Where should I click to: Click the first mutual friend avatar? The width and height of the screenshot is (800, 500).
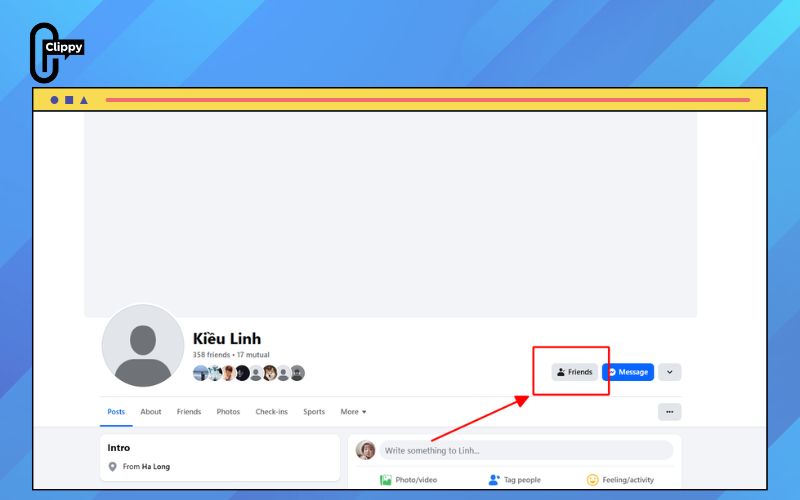(201, 373)
